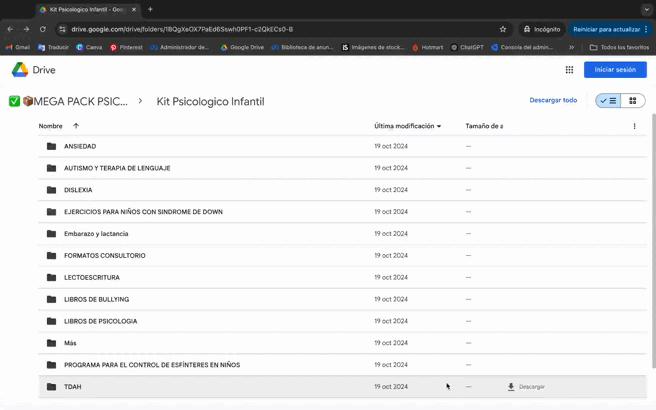The image size is (656, 410).
Task: Switch to grid layout view
Action: 632,101
